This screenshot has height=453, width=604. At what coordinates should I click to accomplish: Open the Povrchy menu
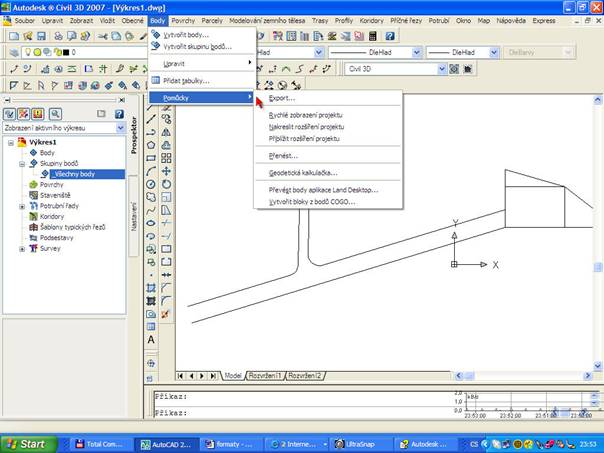[183, 21]
